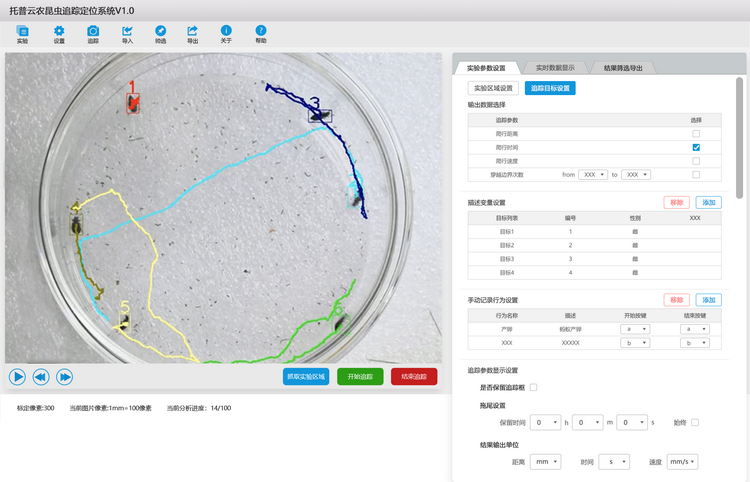Click the red 结束追踪 button
The width and height of the screenshot is (750, 482).
413,377
